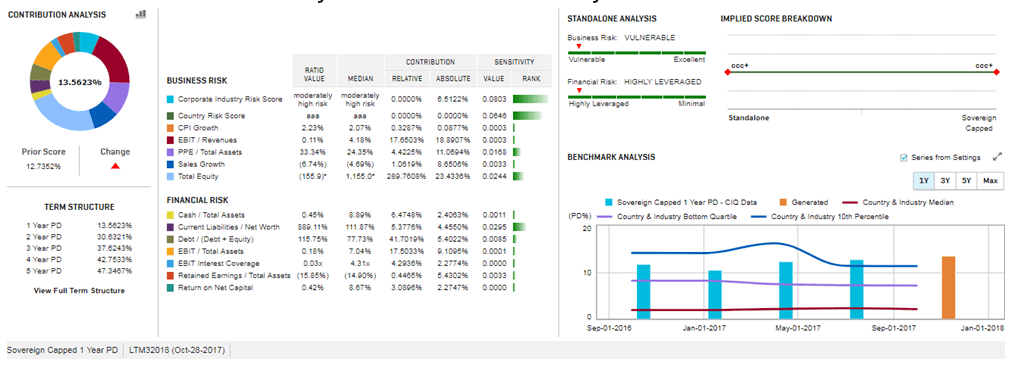Click Current Liabilities / Net Worth swatch
The width and height of the screenshot is (1015, 366).
coord(170,227)
